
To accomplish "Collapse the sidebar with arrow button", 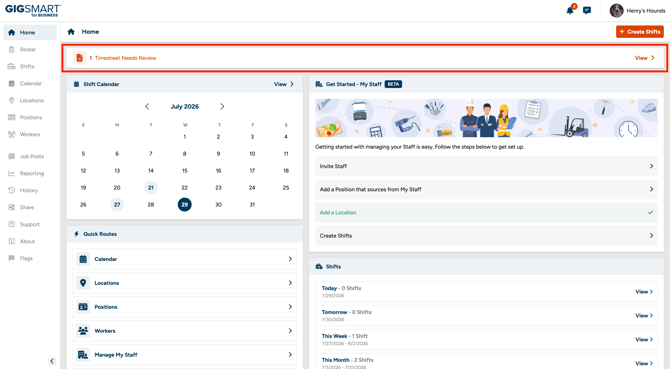I will (x=52, y=361).
